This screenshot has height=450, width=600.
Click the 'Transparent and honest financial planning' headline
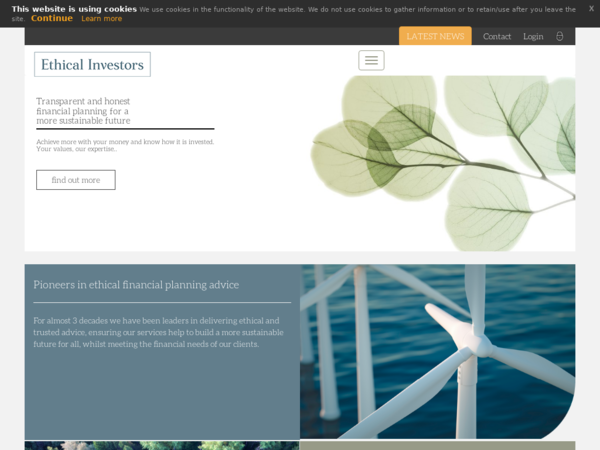(x=83, y=111)
